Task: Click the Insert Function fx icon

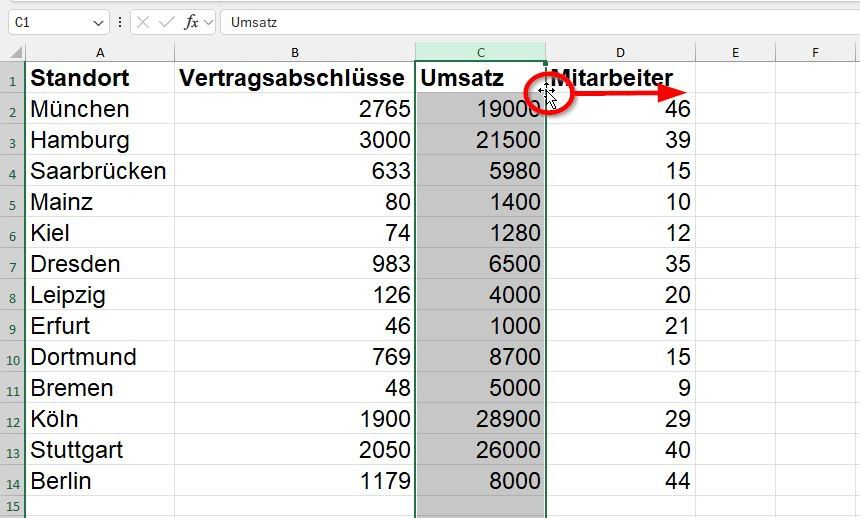Action: coord(190,22)
